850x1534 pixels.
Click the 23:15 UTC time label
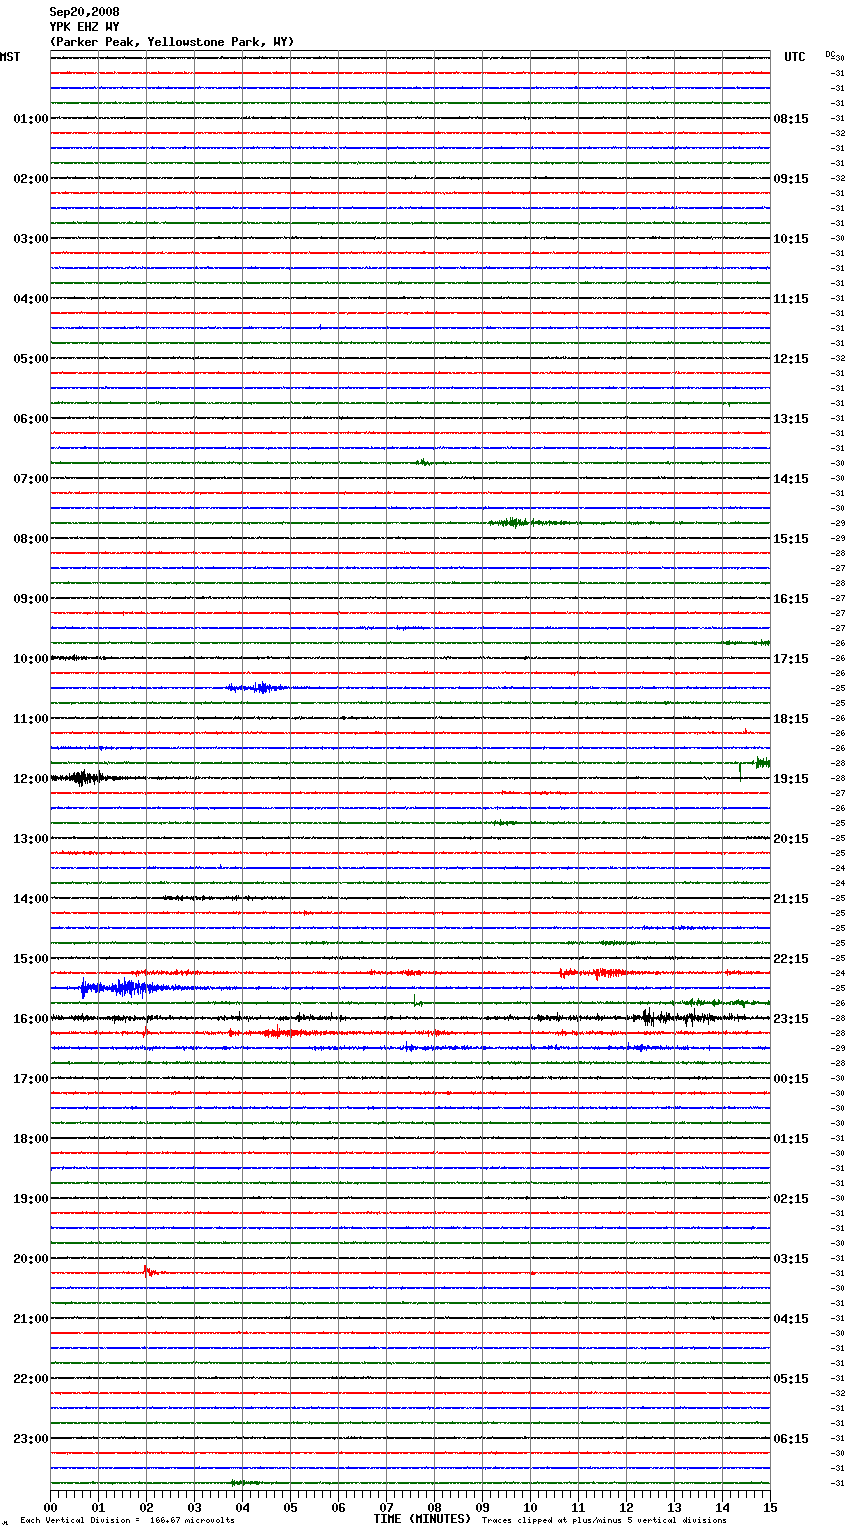[791, 1019]
